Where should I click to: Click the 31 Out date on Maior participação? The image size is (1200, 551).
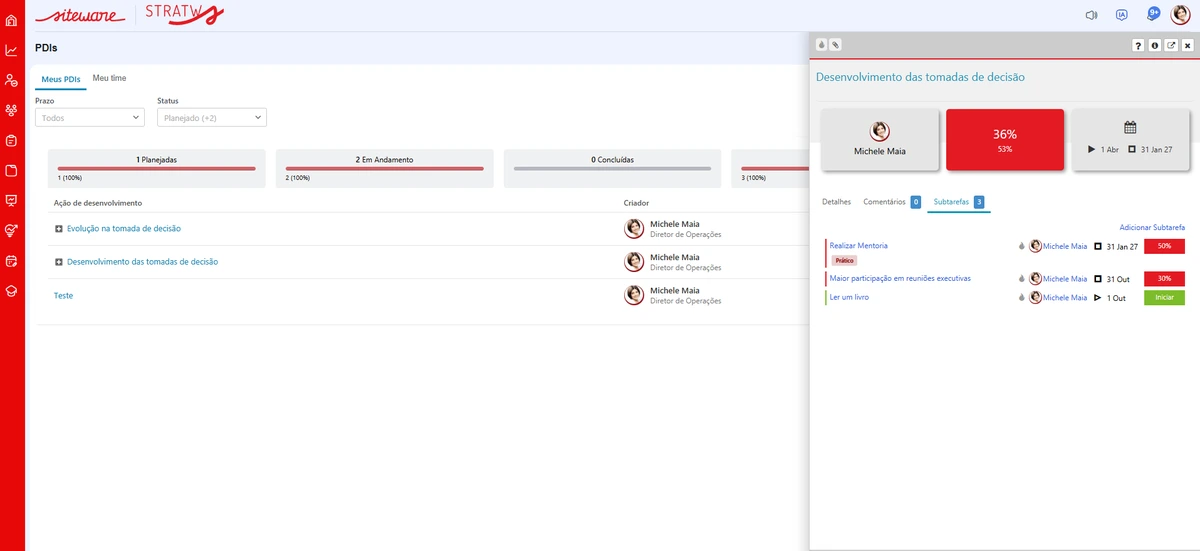click(1118, 279)
